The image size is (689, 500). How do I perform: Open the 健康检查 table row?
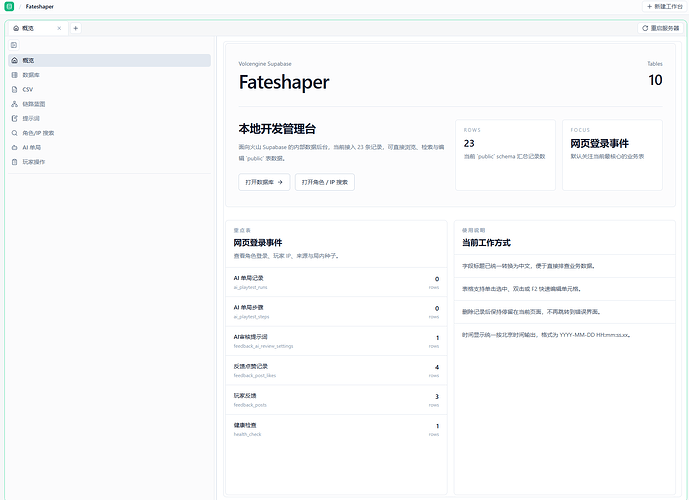pyautogui.click(x=336, y=429)
